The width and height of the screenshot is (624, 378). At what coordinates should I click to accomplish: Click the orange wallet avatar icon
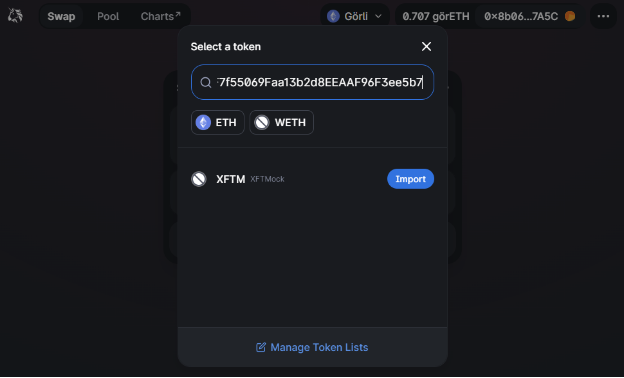(x=570, y=16)
